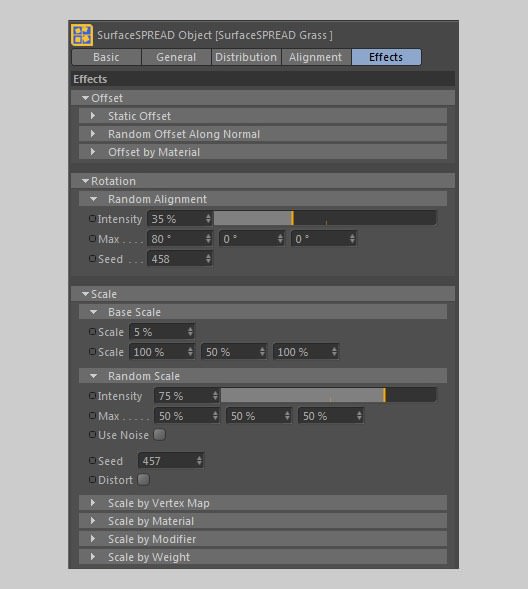Open the Alignment tab

pos(316,57)
